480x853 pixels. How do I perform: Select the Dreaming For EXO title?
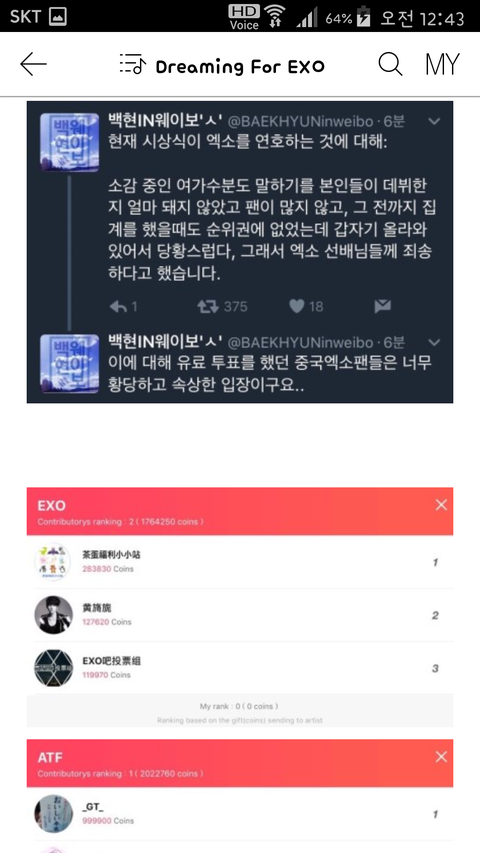(240, 66)
